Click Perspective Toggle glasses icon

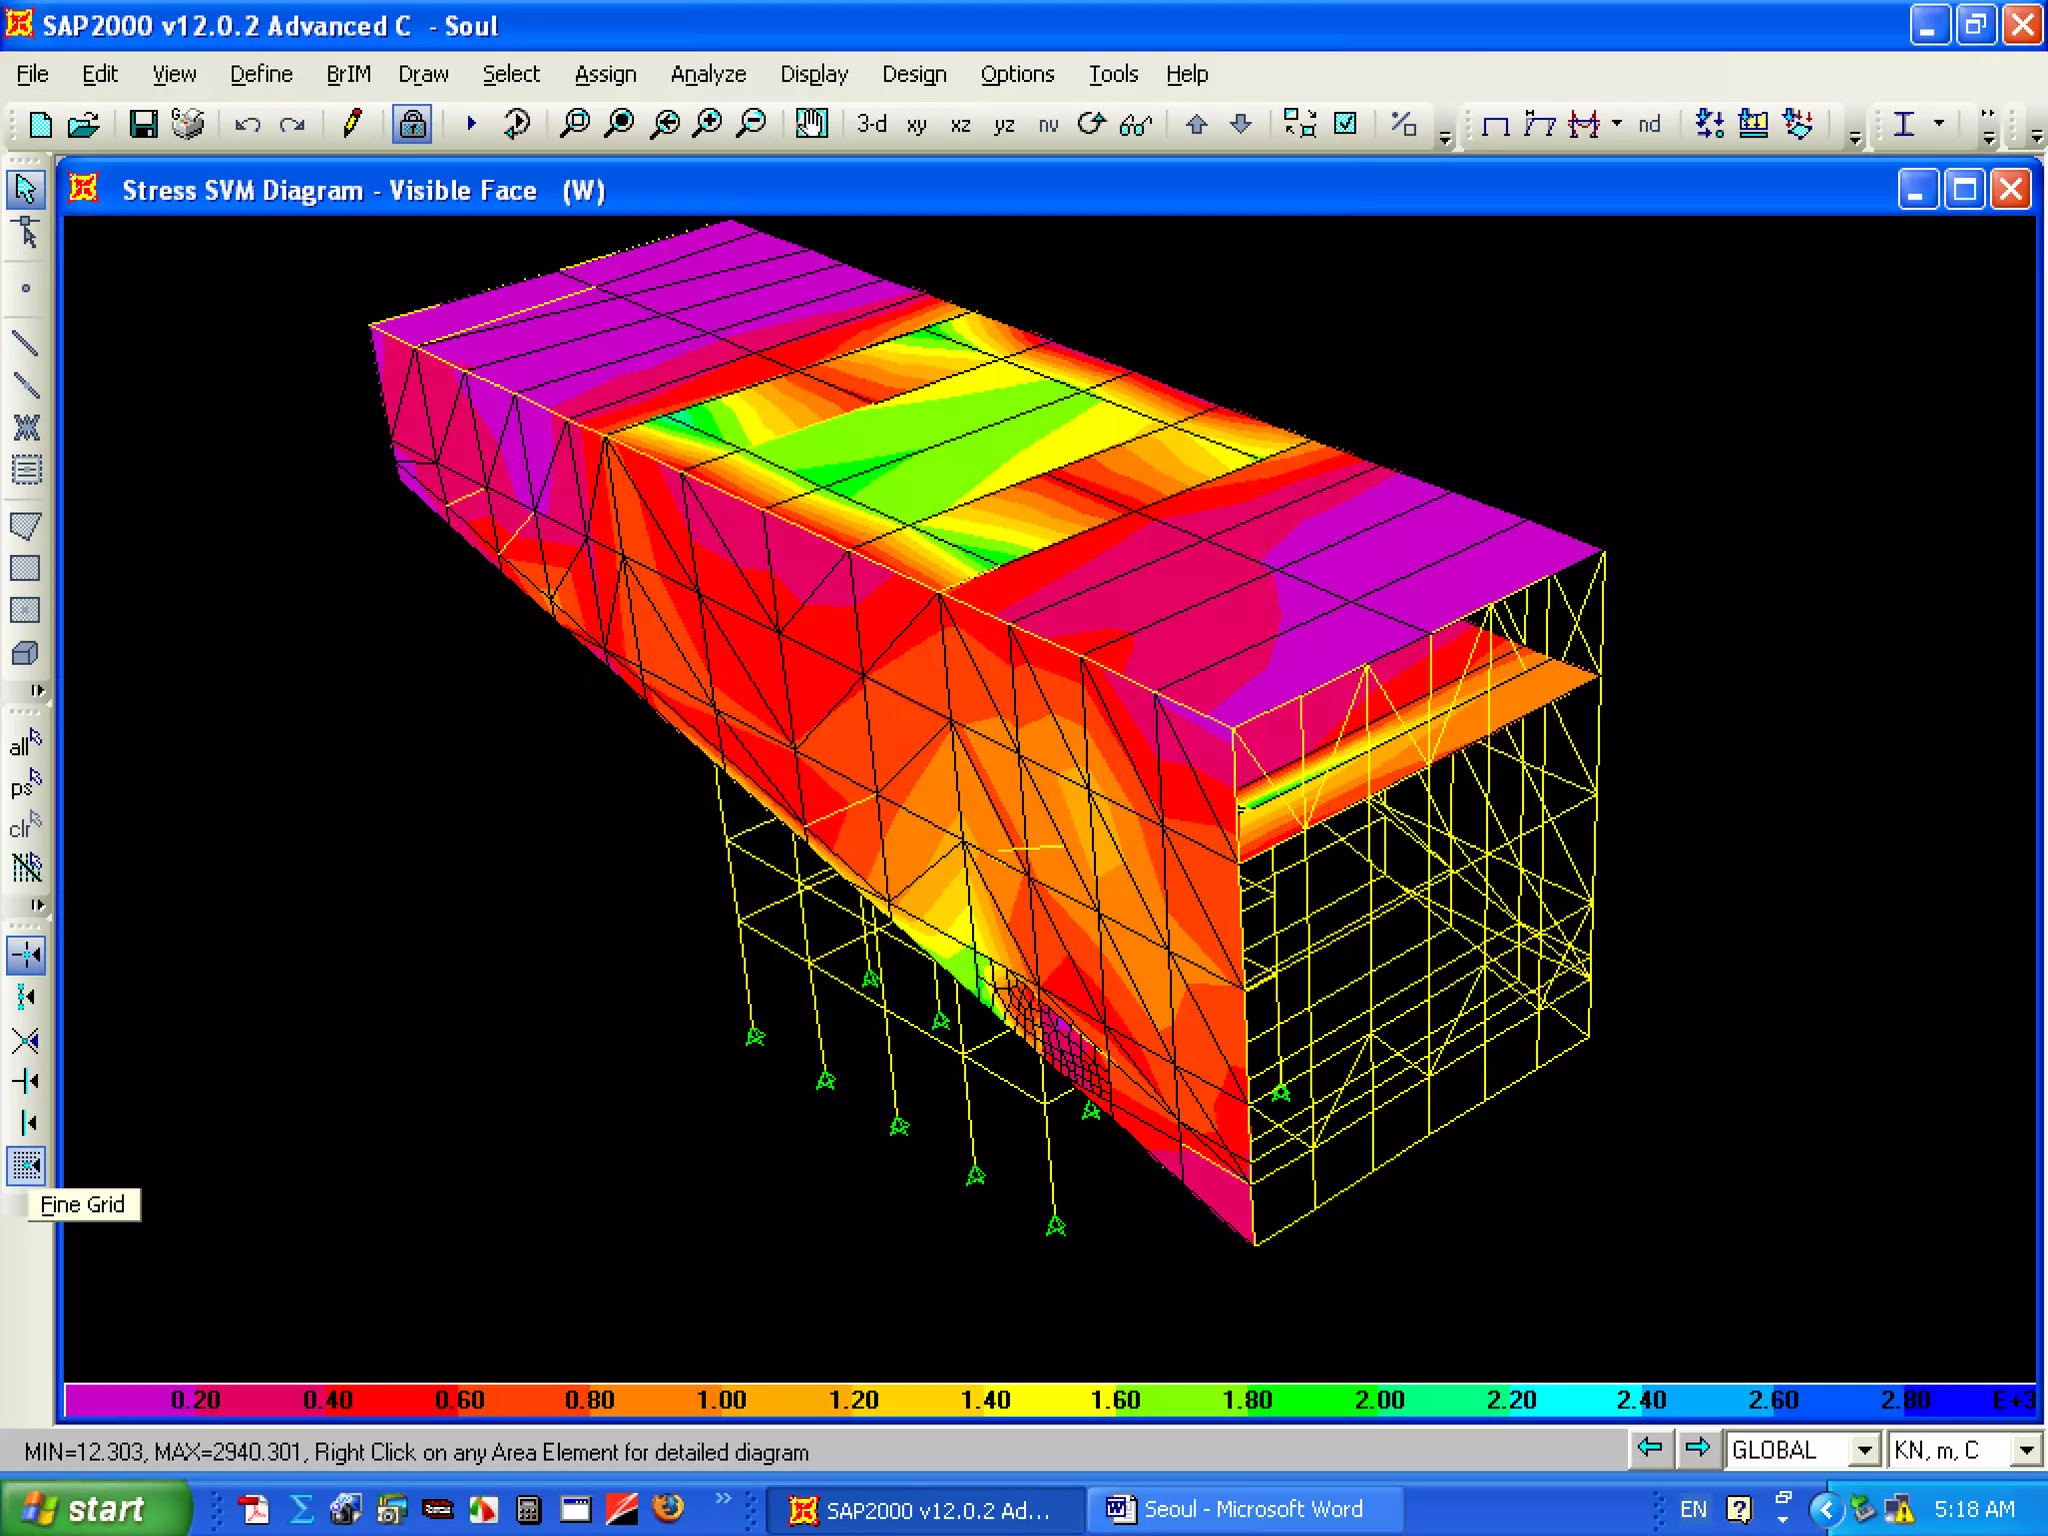coord(1136,124)
